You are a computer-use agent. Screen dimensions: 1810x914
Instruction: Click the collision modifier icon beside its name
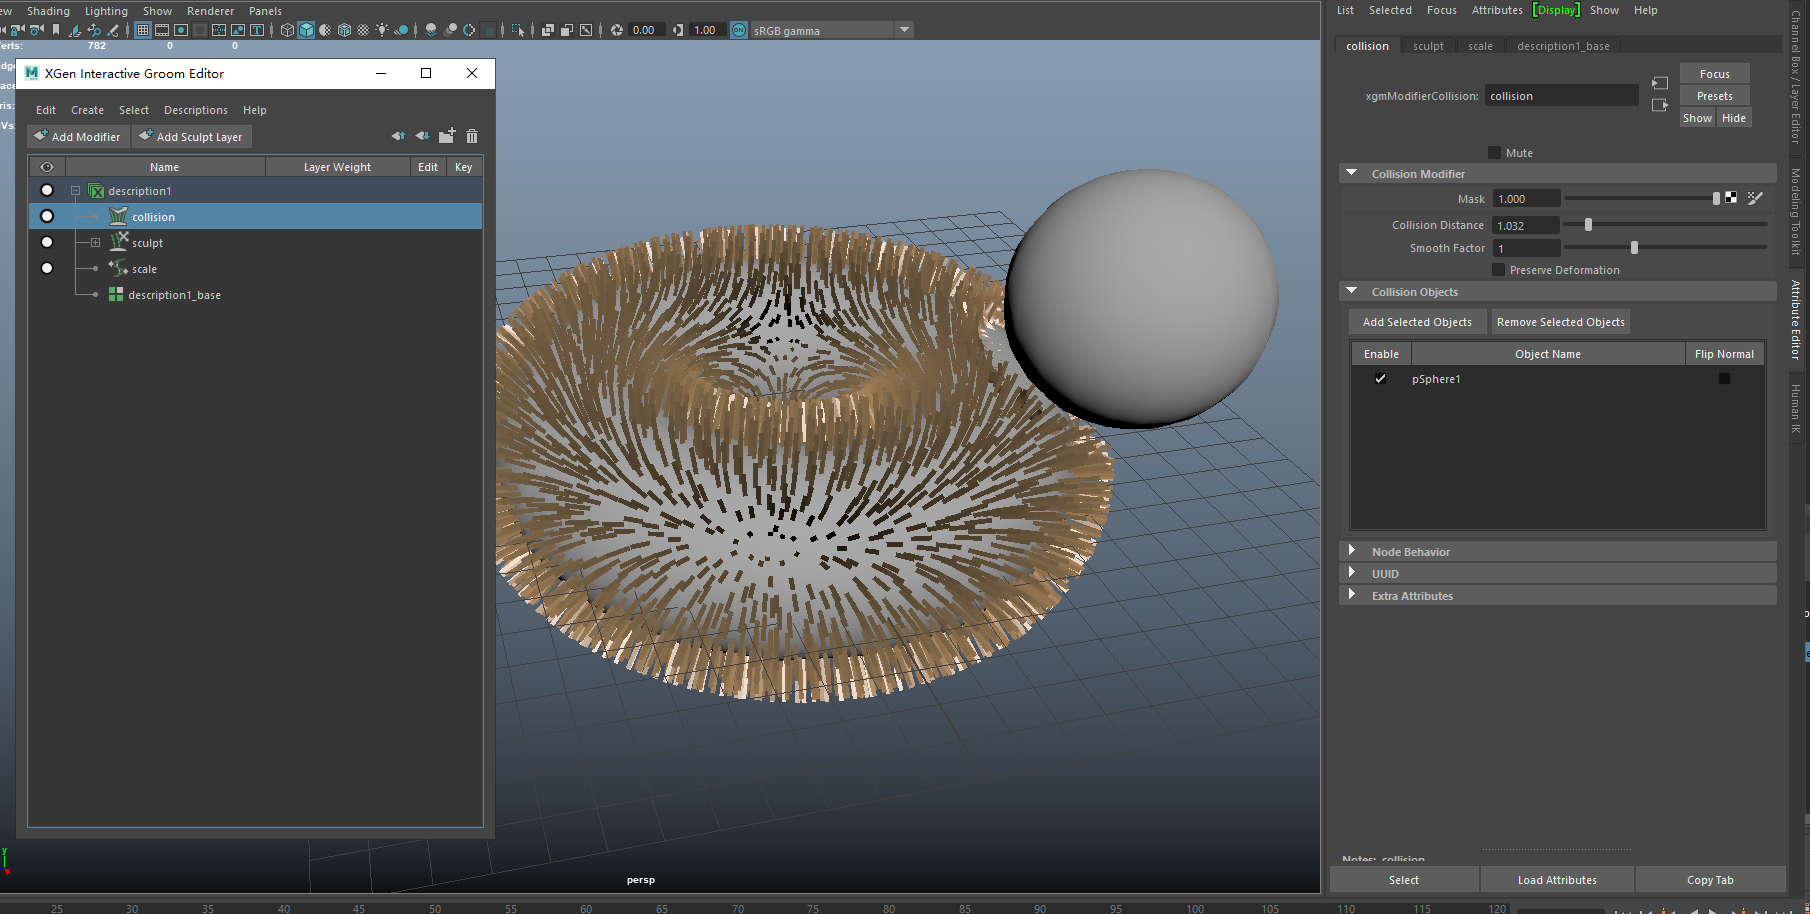(x=118, y=216)
